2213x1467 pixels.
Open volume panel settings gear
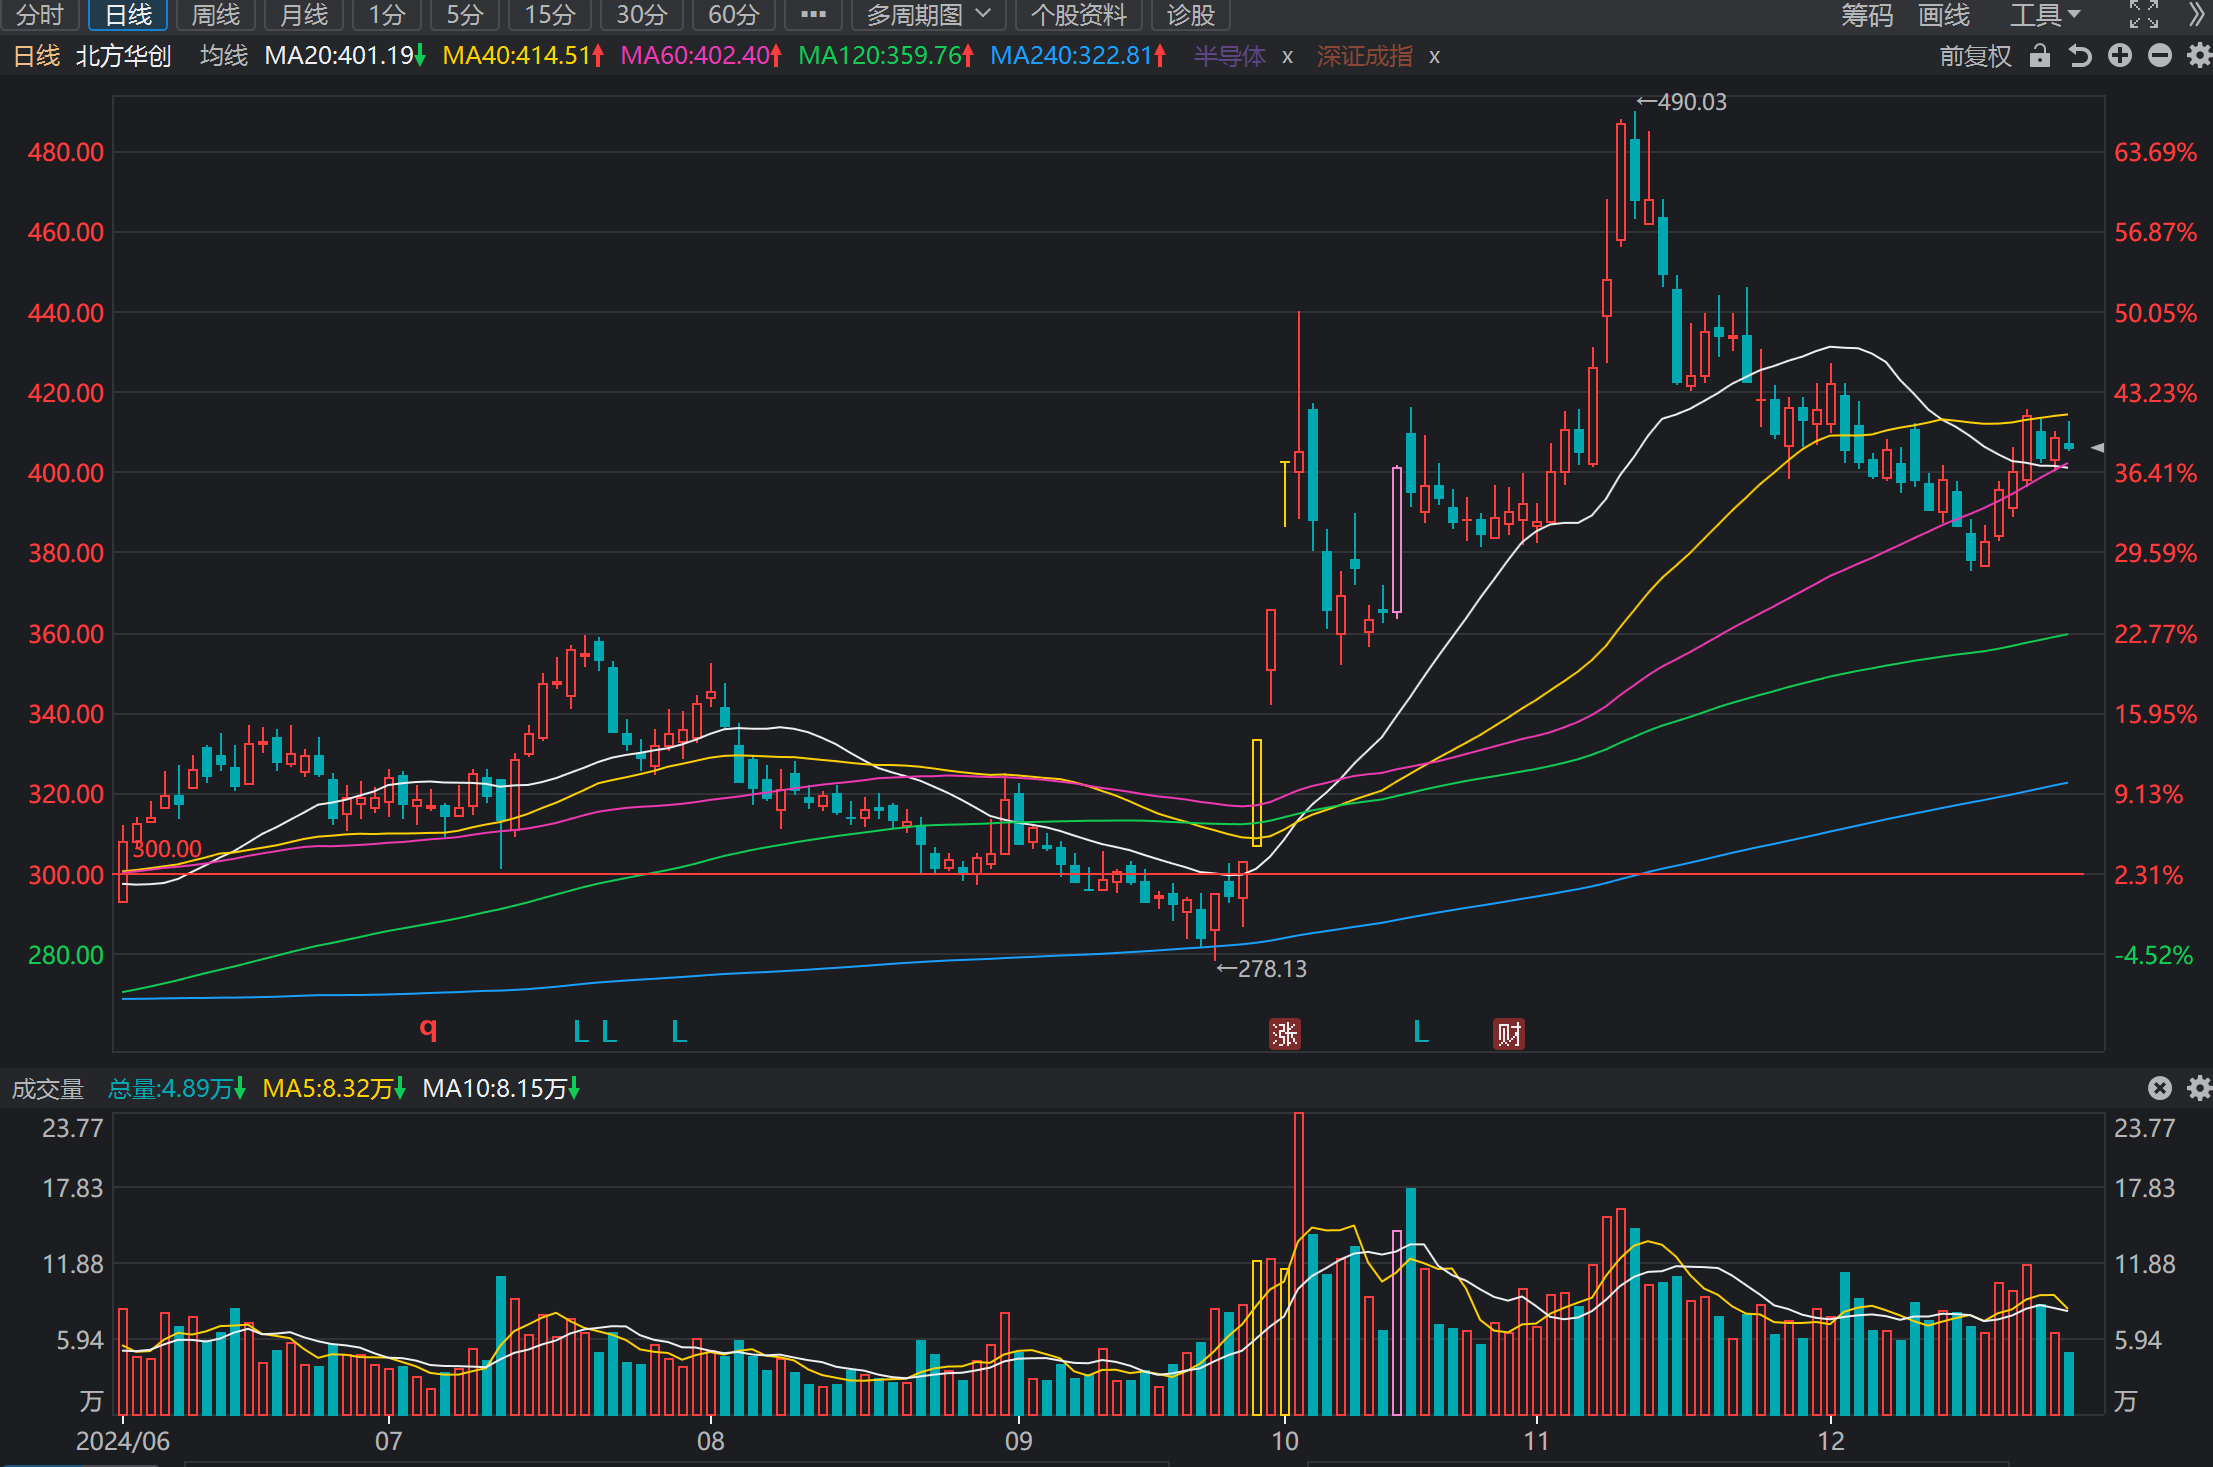[x=2199, y=1088]
